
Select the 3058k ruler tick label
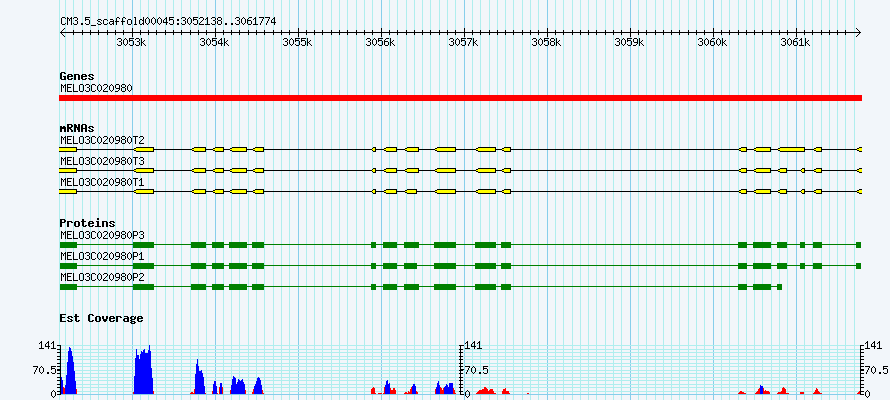pyautogui.click(x=547, y=43)
